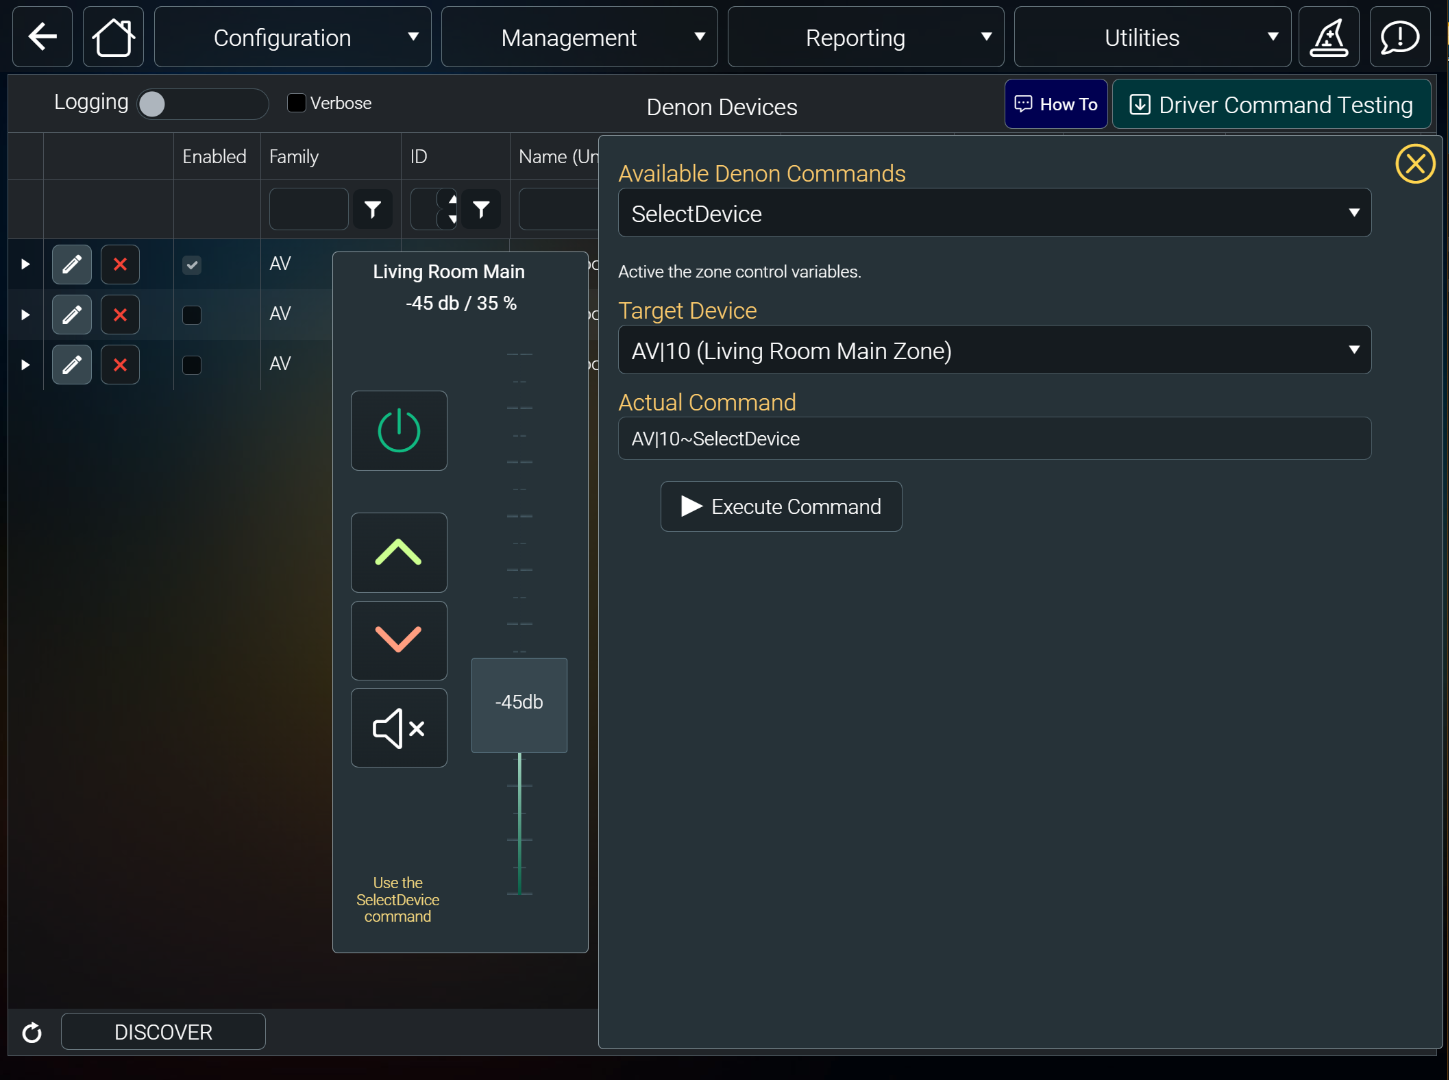
Task: Sort by the Enabled column header
Action: [214, 157]
